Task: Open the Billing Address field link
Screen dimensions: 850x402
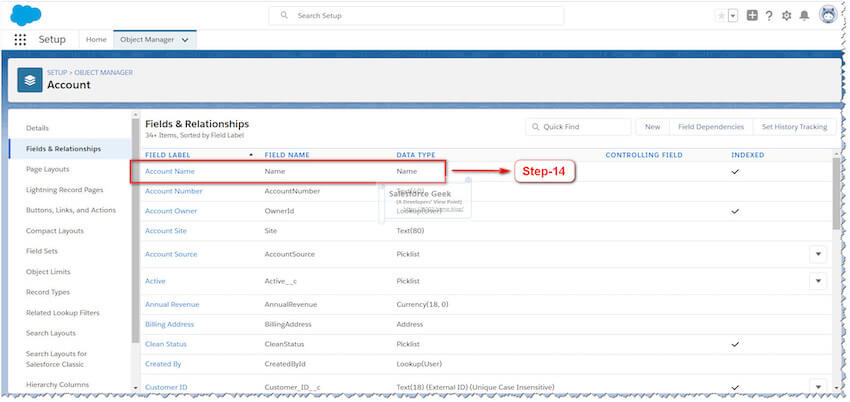Action: (x=169, y=325)
